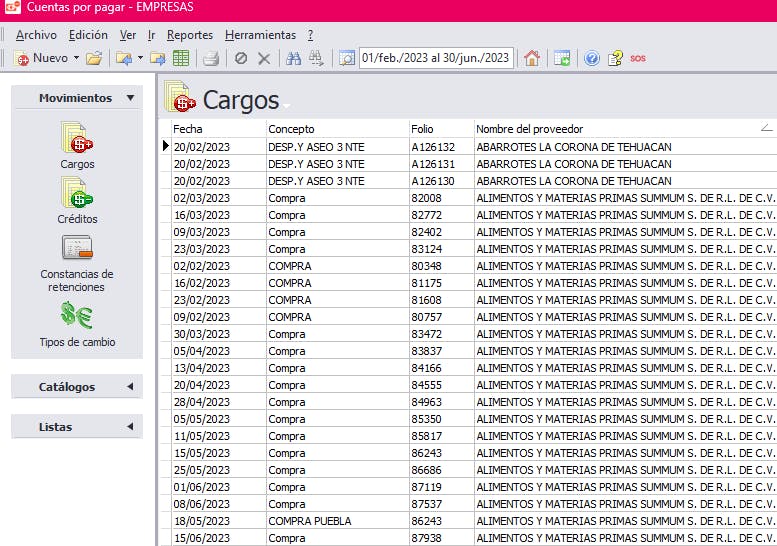Open the ? help menu
Viewport: 777px width, 546px height.
pos(310,35)
